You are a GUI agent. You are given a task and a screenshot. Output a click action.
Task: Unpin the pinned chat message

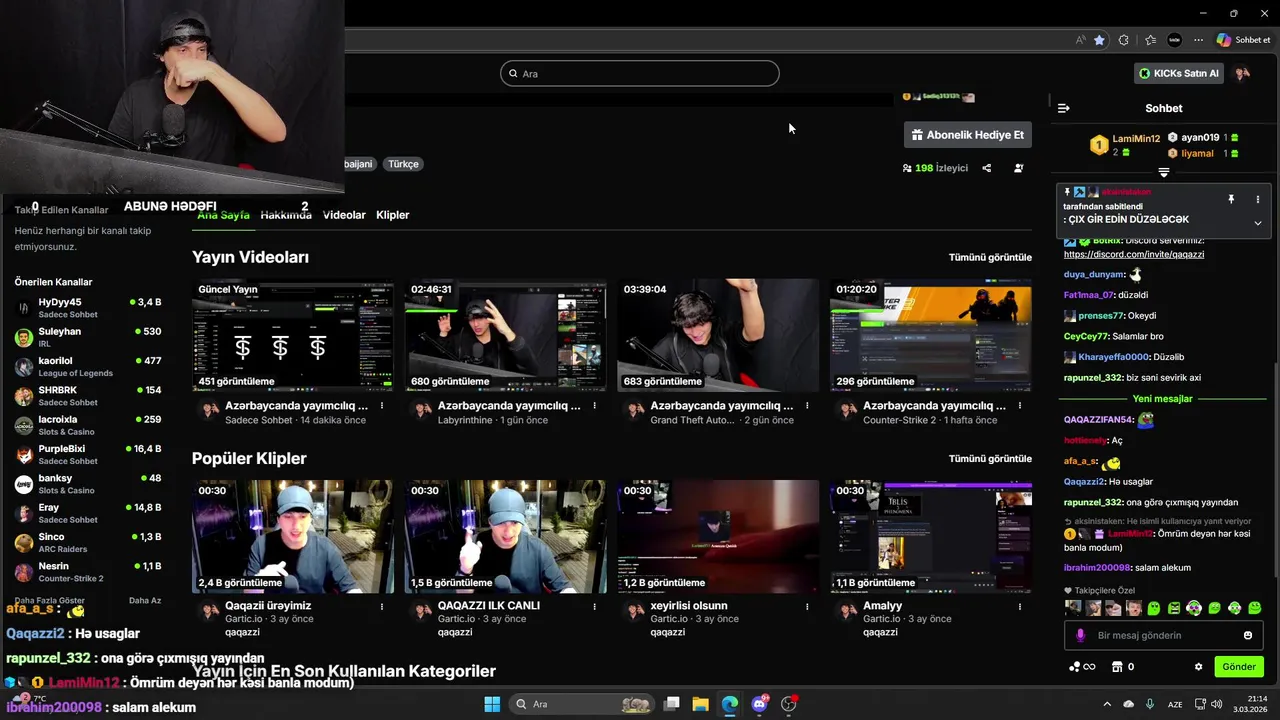1231,200
